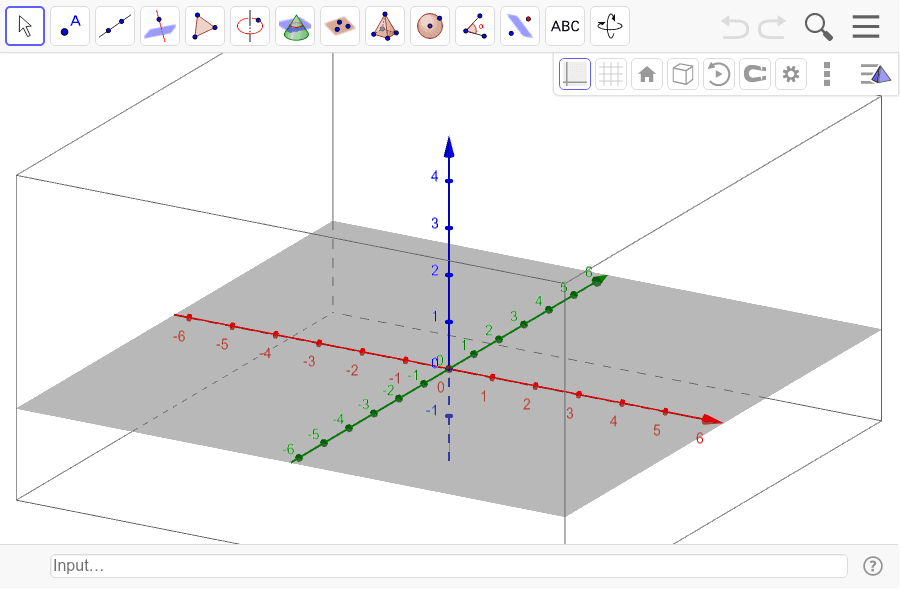This screenshot has height=589, width=900.
Task: Reset to standard home view
Action: [647, 74]
